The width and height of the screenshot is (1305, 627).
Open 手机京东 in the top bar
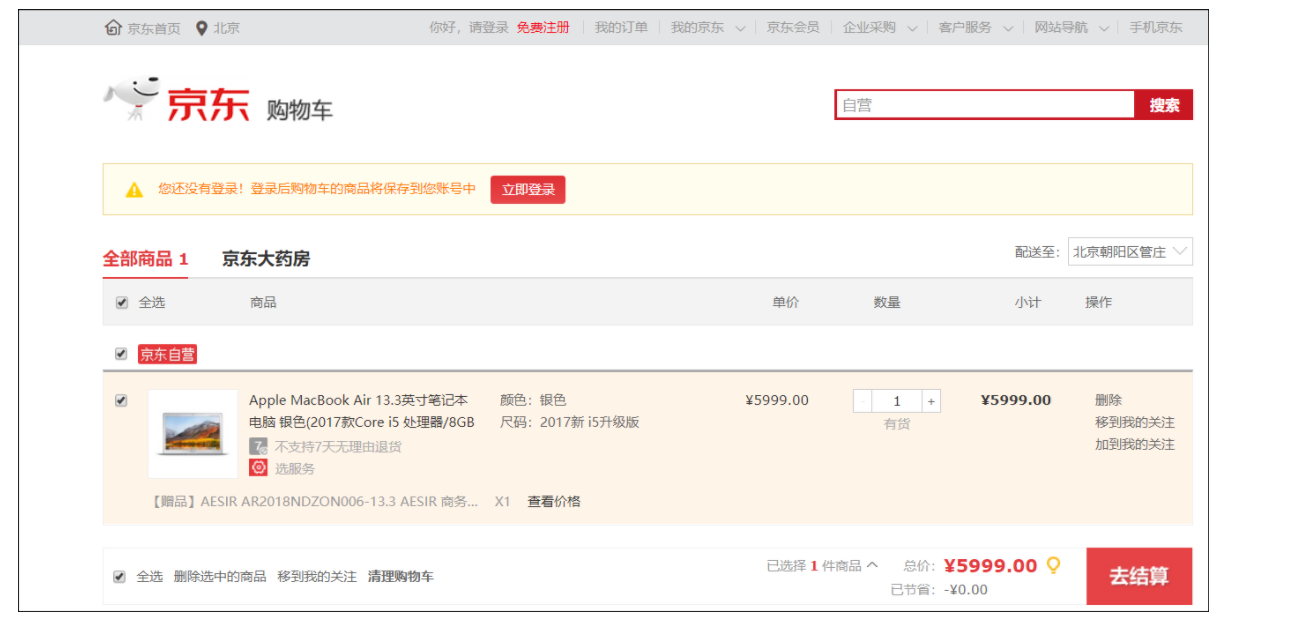[x=1156, y=27]
